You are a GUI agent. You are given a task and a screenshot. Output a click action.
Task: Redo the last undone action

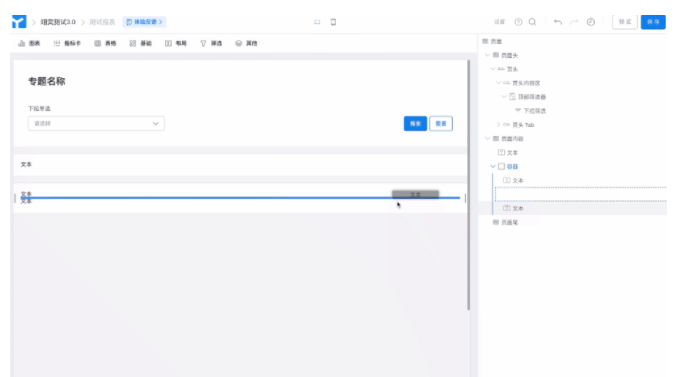point(574,22)
